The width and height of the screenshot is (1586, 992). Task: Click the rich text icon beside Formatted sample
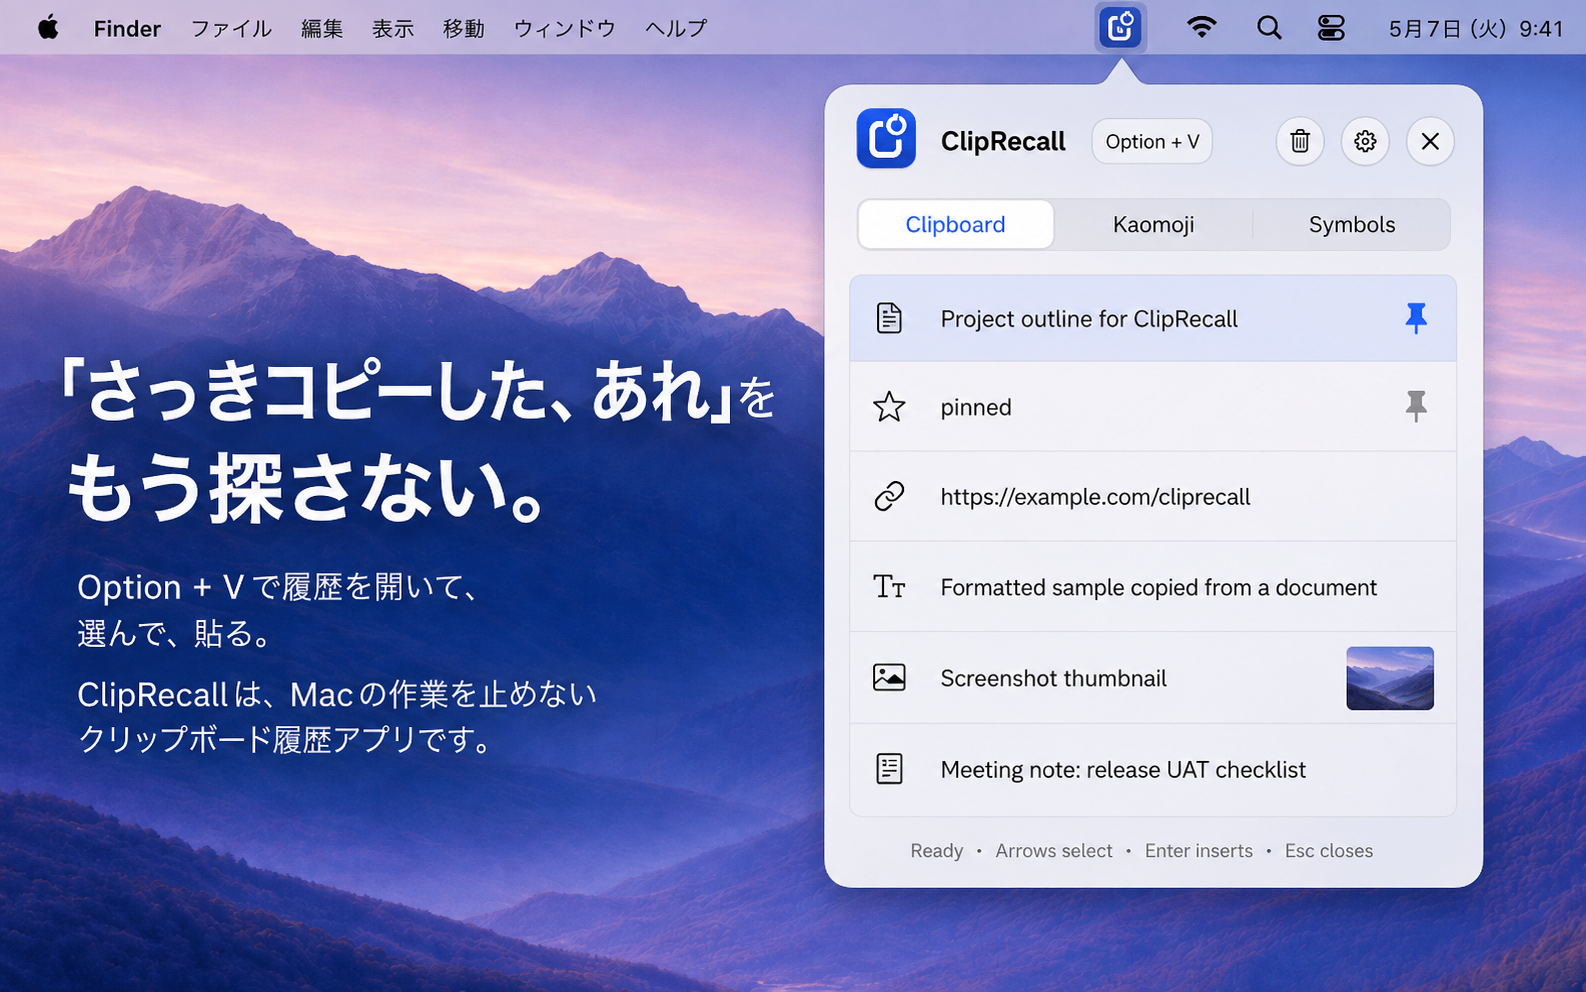(x=889, y=586)
